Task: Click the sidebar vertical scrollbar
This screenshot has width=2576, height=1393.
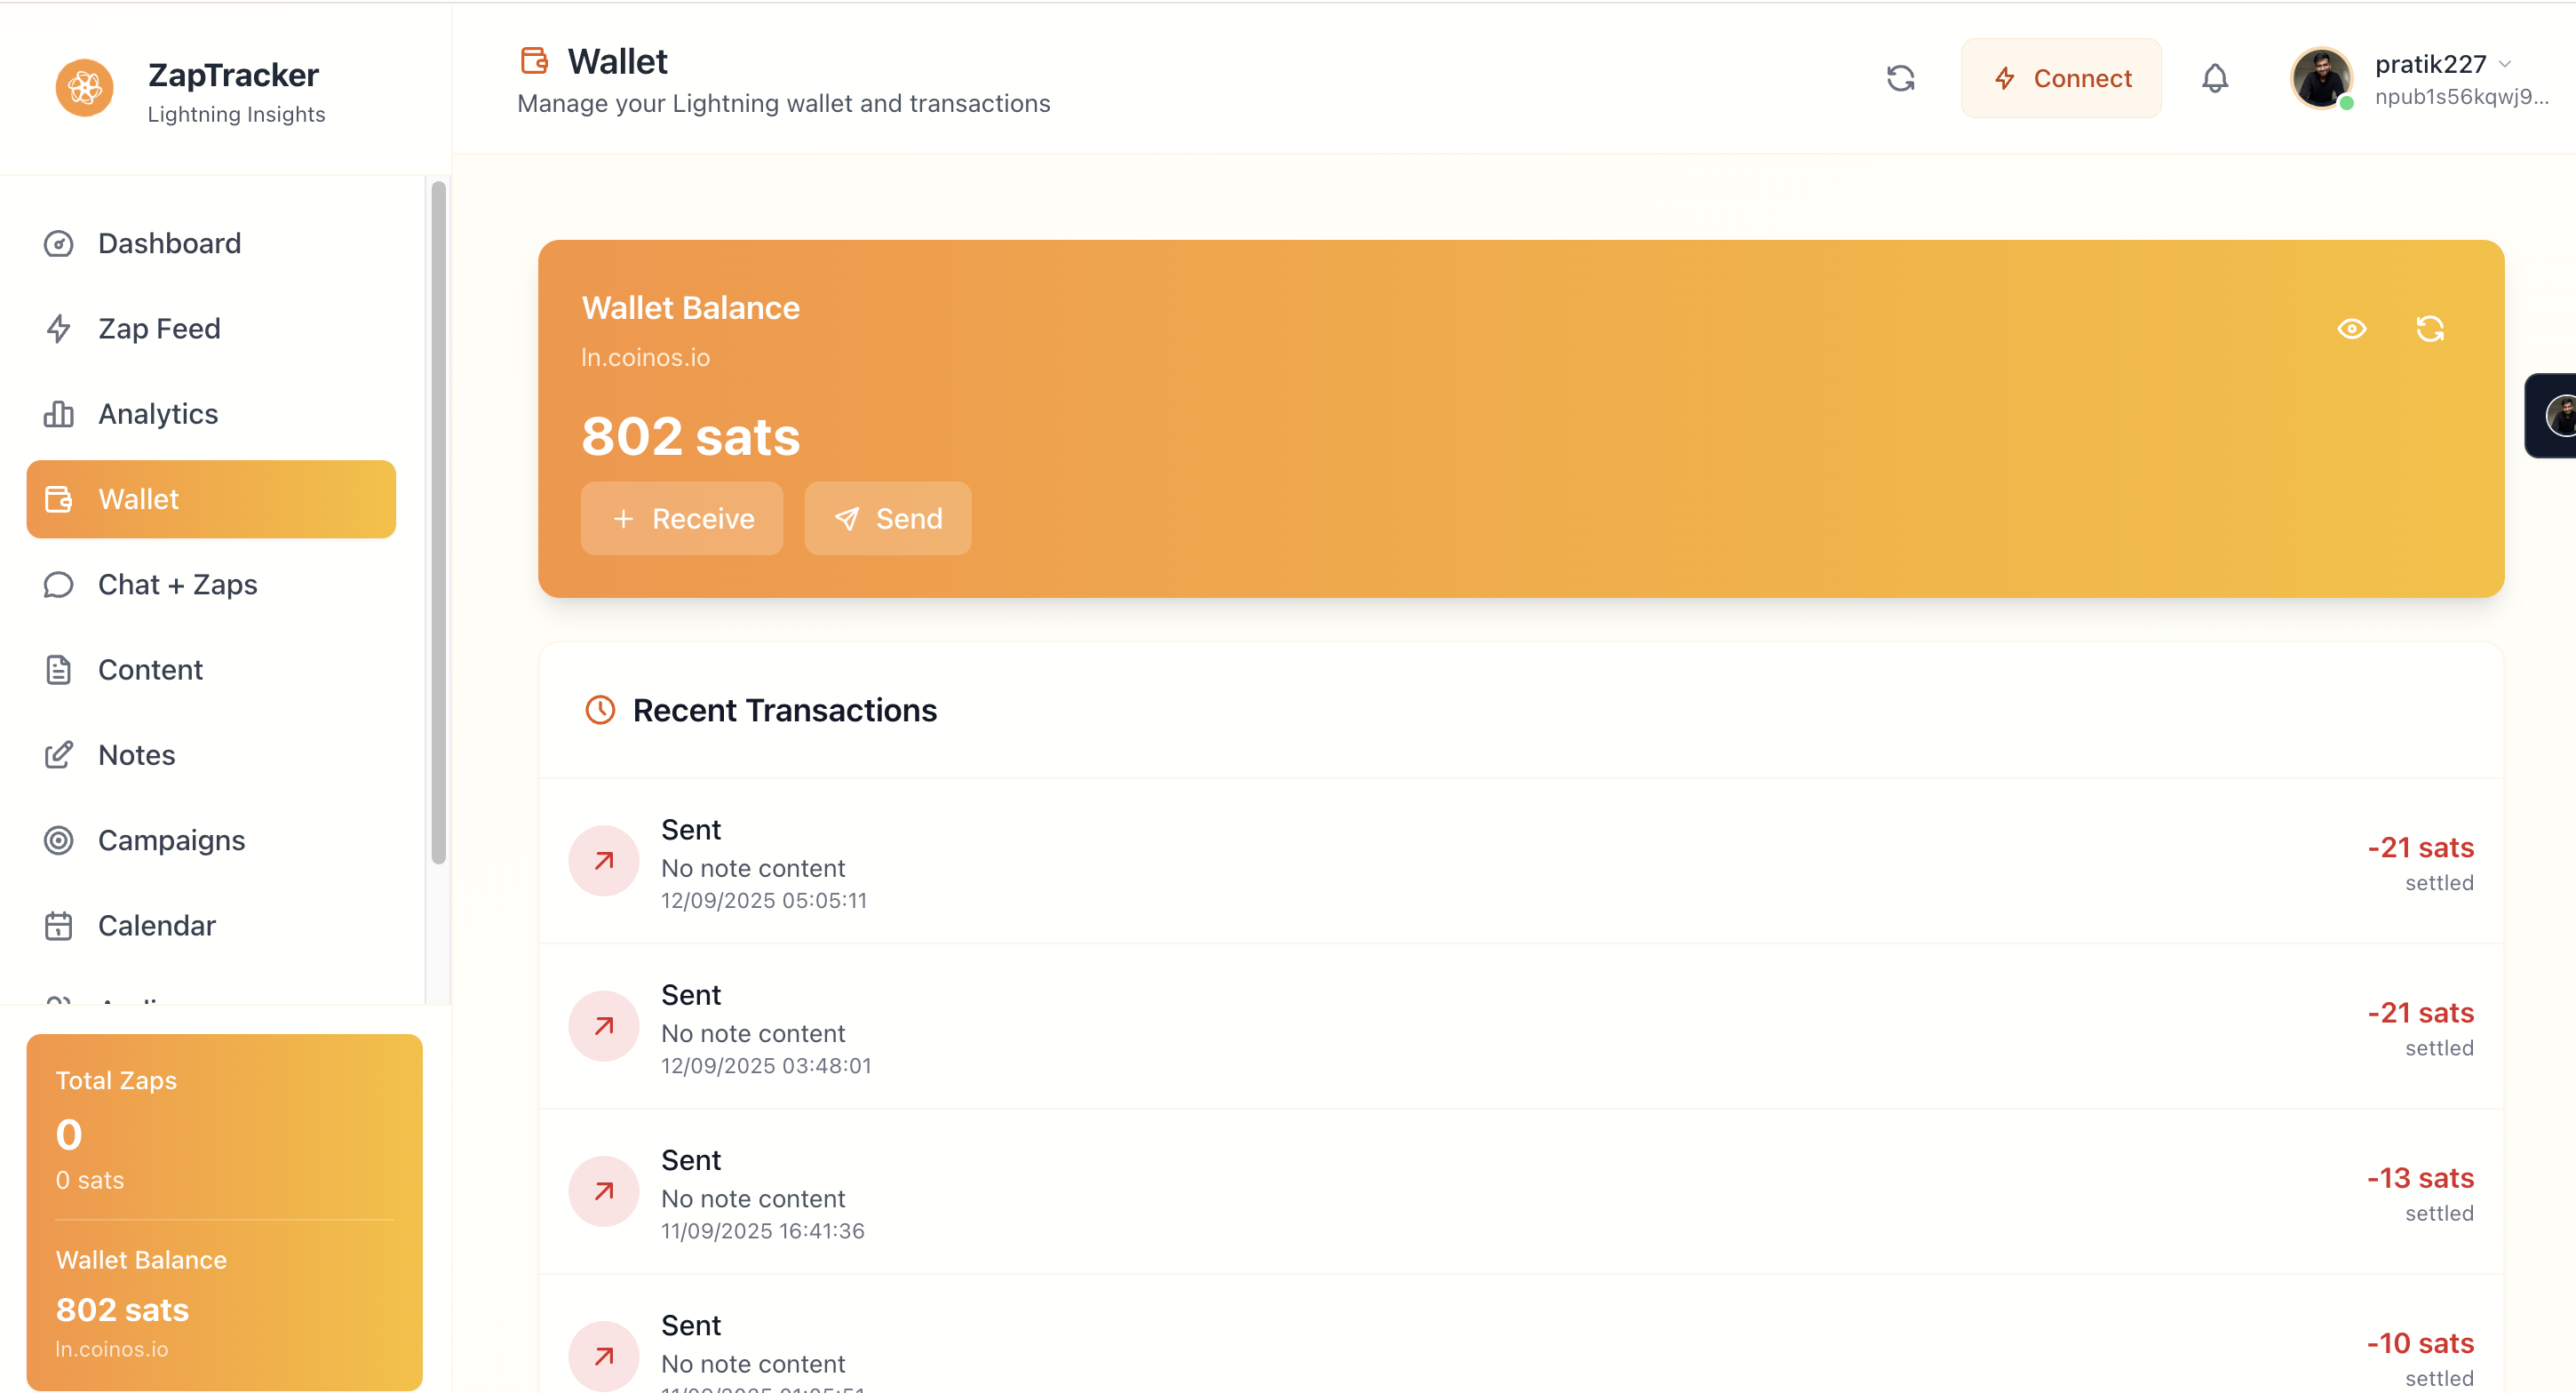Action: [438, 522]
